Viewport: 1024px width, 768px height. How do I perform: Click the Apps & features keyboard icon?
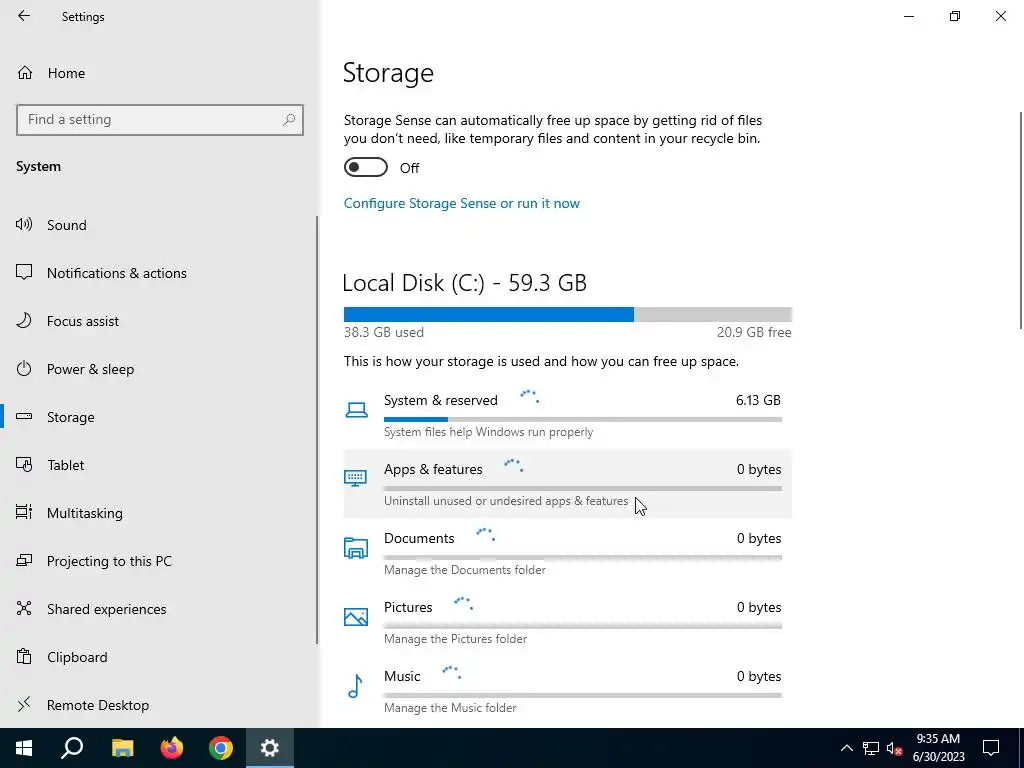pos(356,479)
